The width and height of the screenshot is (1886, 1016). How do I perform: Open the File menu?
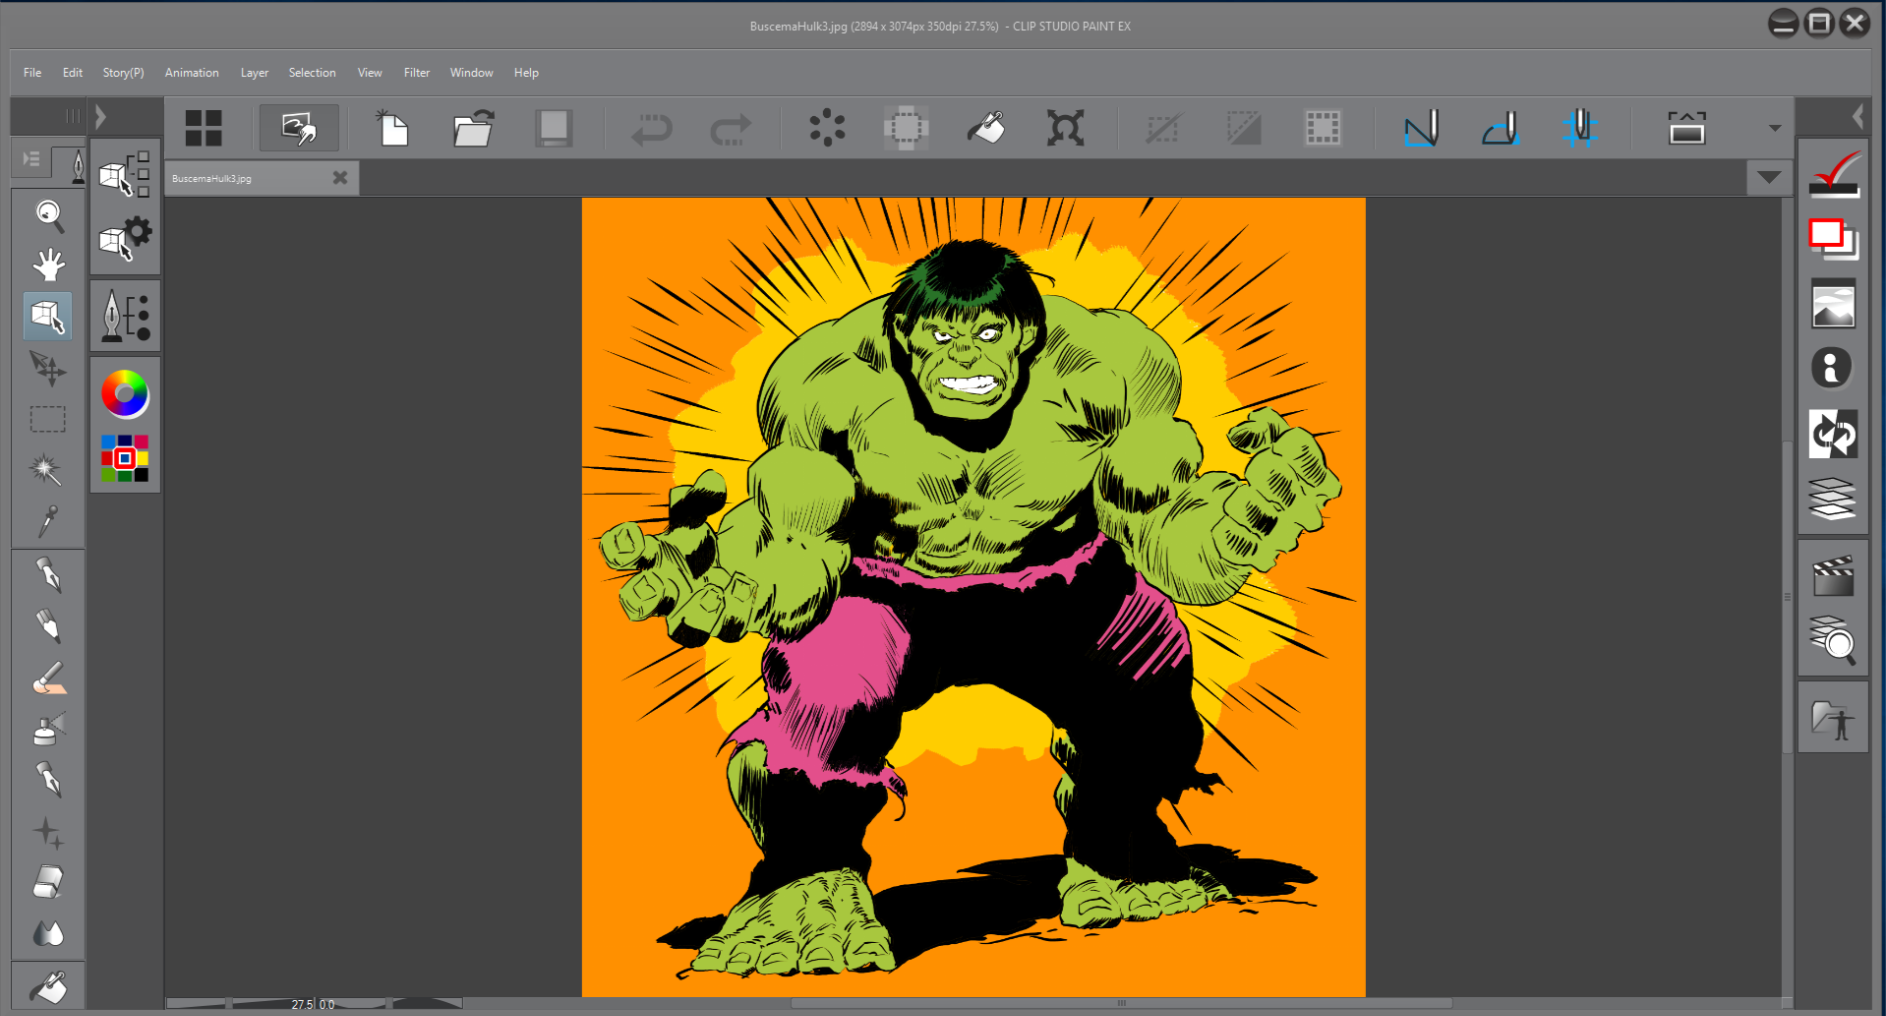click(32, 73)
